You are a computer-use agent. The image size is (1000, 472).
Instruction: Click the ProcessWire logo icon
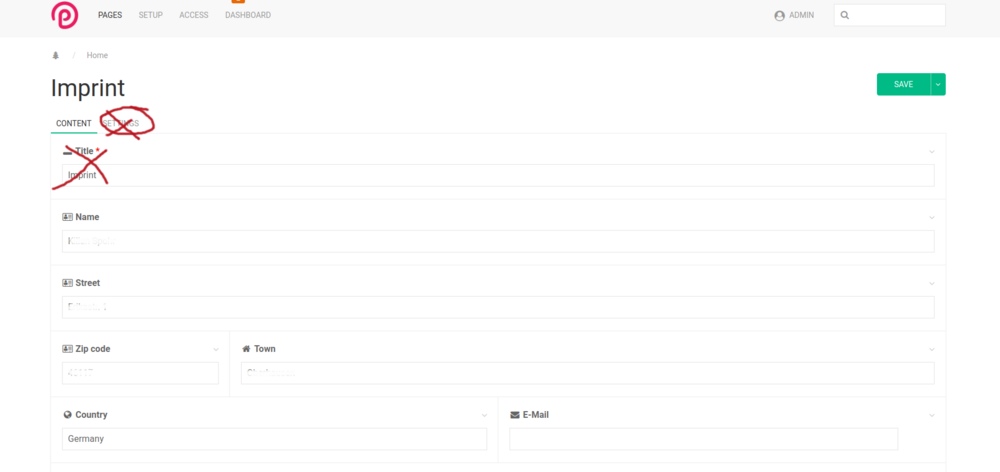65,15
